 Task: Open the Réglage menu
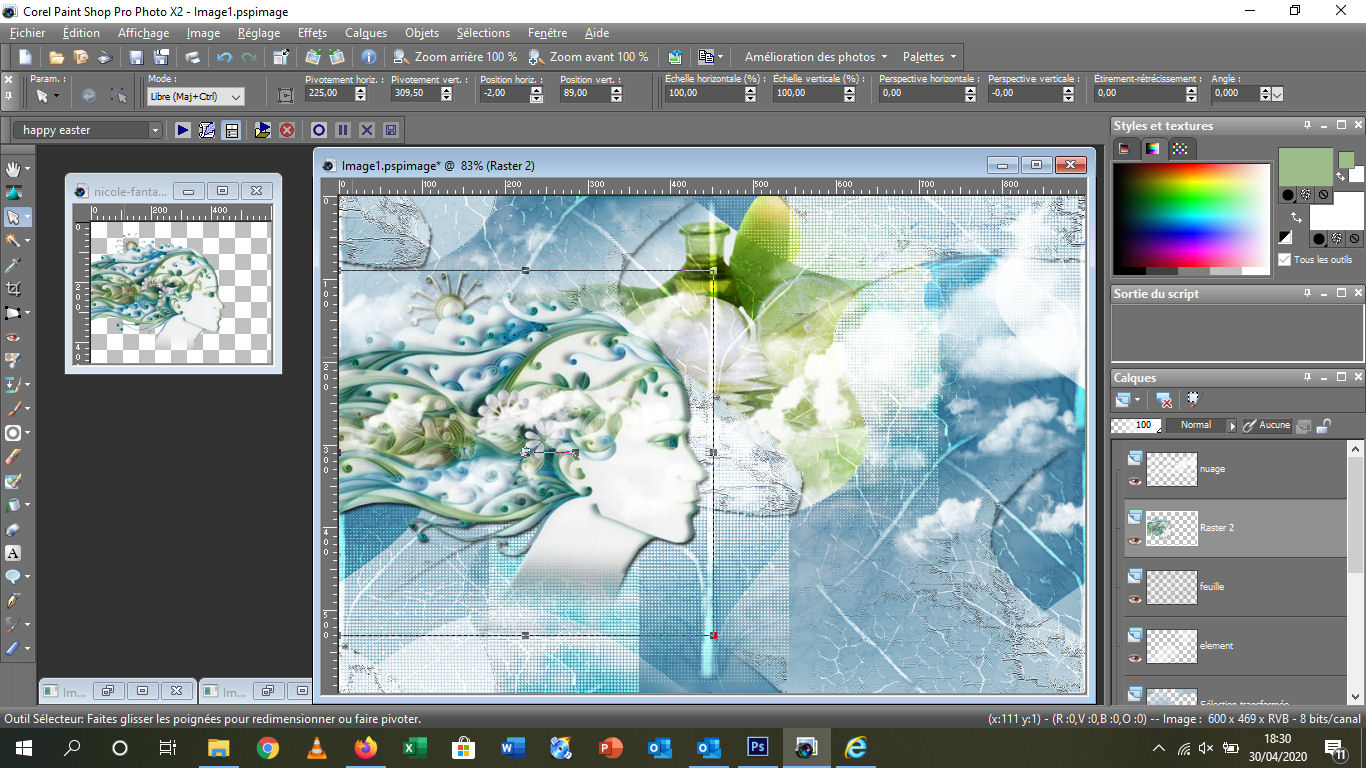(x=259, y=33)
